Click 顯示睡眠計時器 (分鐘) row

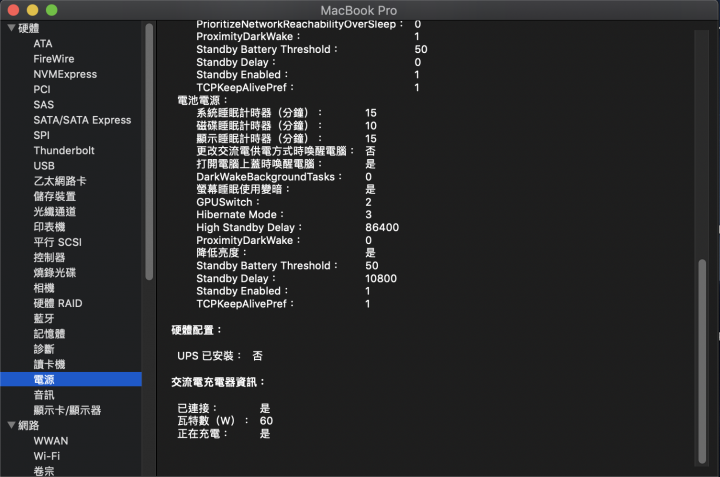(x=287, y=138)
